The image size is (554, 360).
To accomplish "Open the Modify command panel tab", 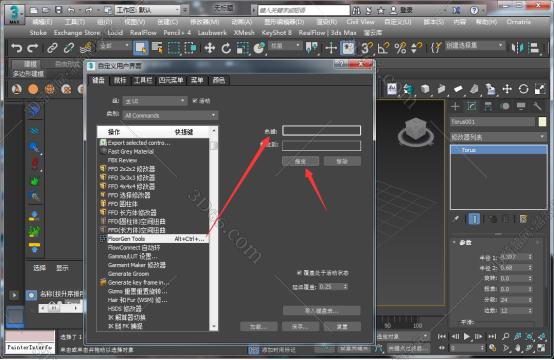I will (472, 106).
